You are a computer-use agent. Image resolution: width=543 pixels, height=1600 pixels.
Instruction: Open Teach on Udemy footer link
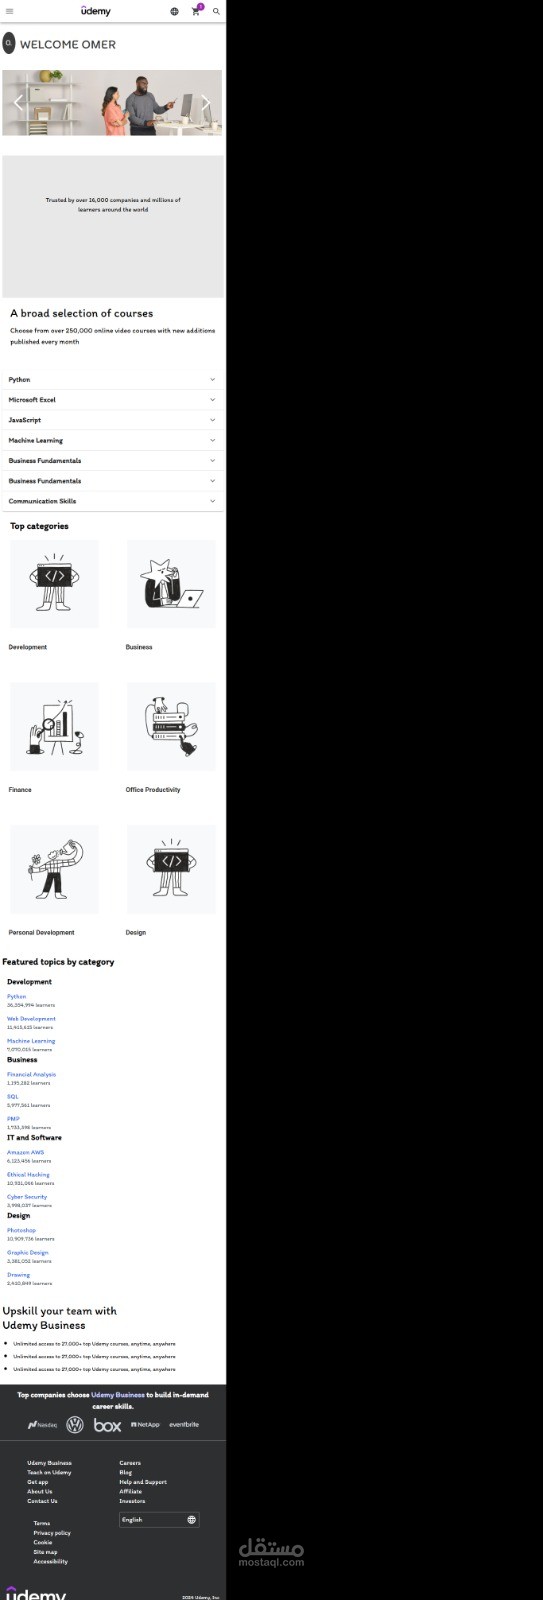[49, 1473]
